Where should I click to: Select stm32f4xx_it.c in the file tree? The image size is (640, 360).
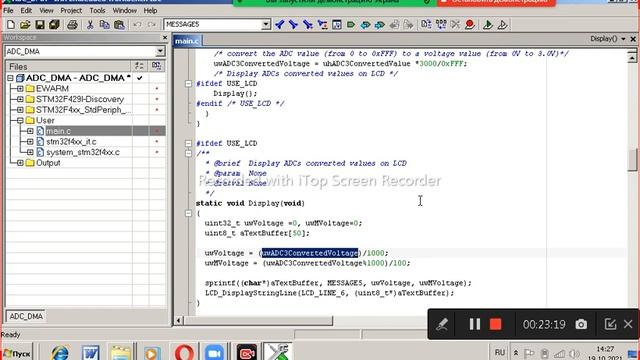[71, 142]
